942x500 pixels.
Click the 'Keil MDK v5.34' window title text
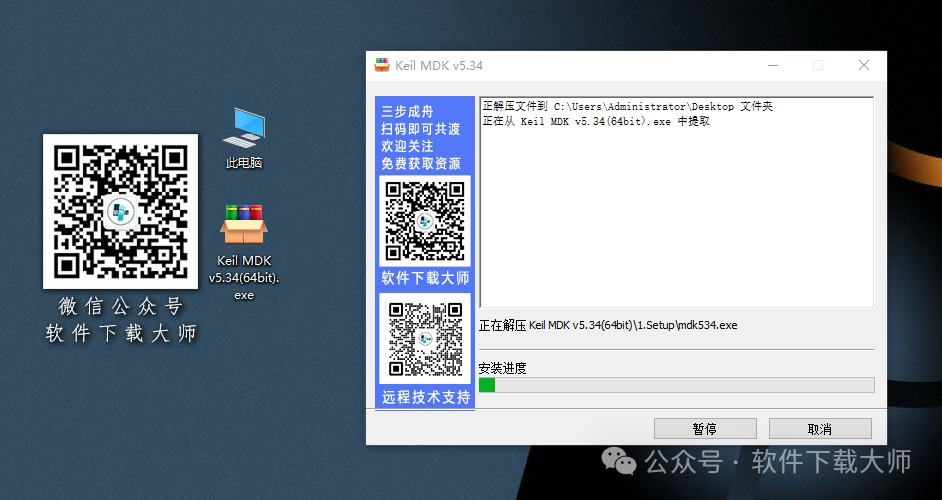(439, 66)
